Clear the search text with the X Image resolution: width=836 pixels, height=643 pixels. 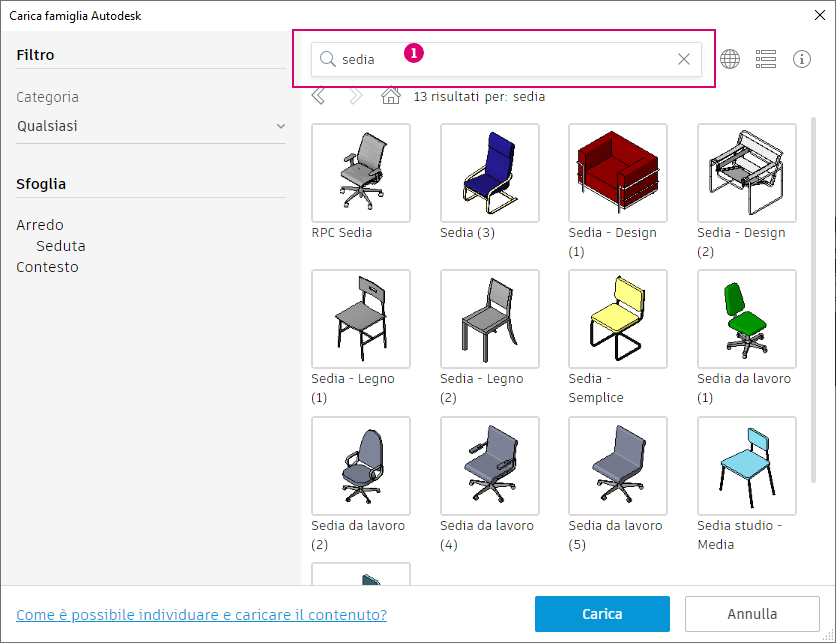click(684, 59)
